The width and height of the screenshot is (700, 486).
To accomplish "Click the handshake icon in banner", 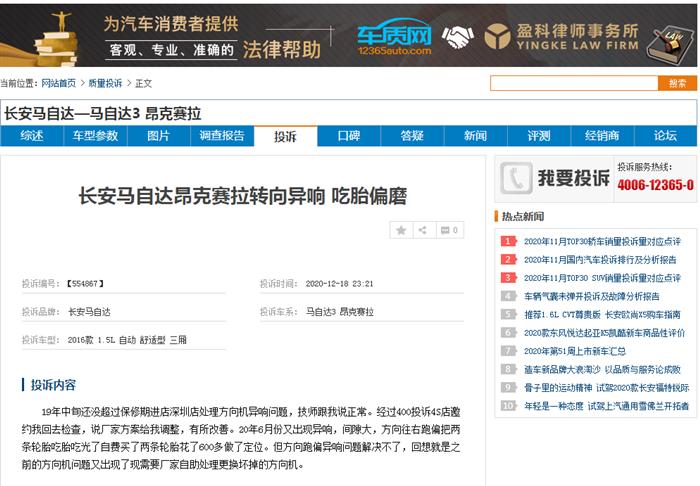I will pyautogui.click(x=457, y=37).
